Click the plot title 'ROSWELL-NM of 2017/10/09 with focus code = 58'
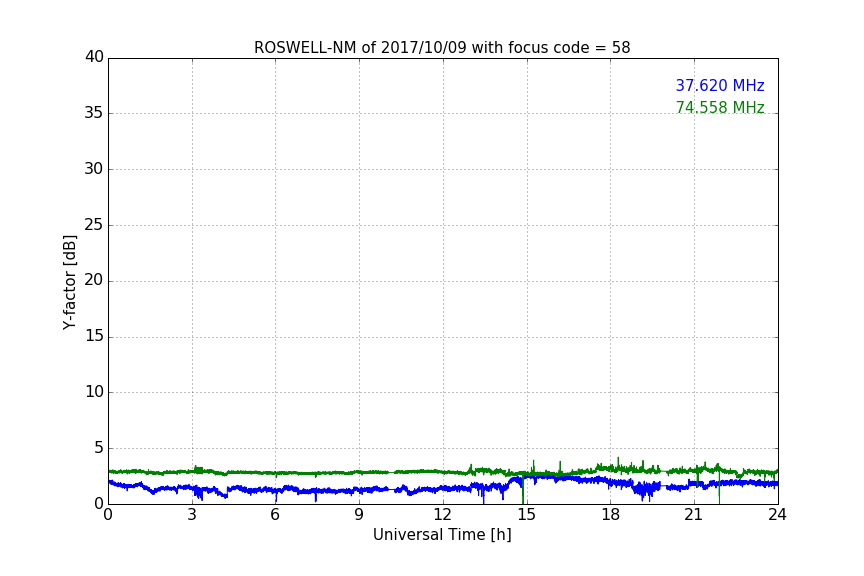Image resolution: width=864 pixels, height=576 pixels. click(x=442, y=48)
